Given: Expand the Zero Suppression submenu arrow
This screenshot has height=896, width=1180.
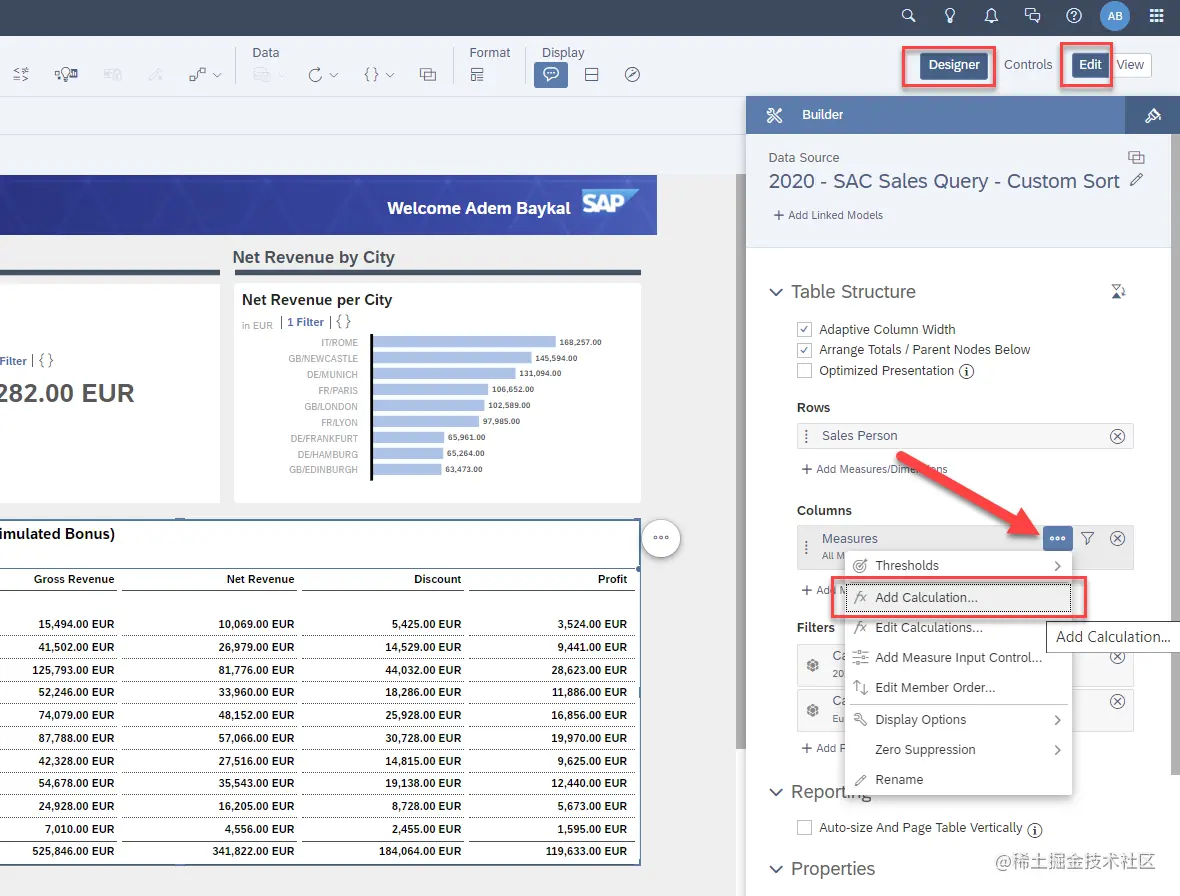Looking at the screenshot, I should coord(1057,750).
